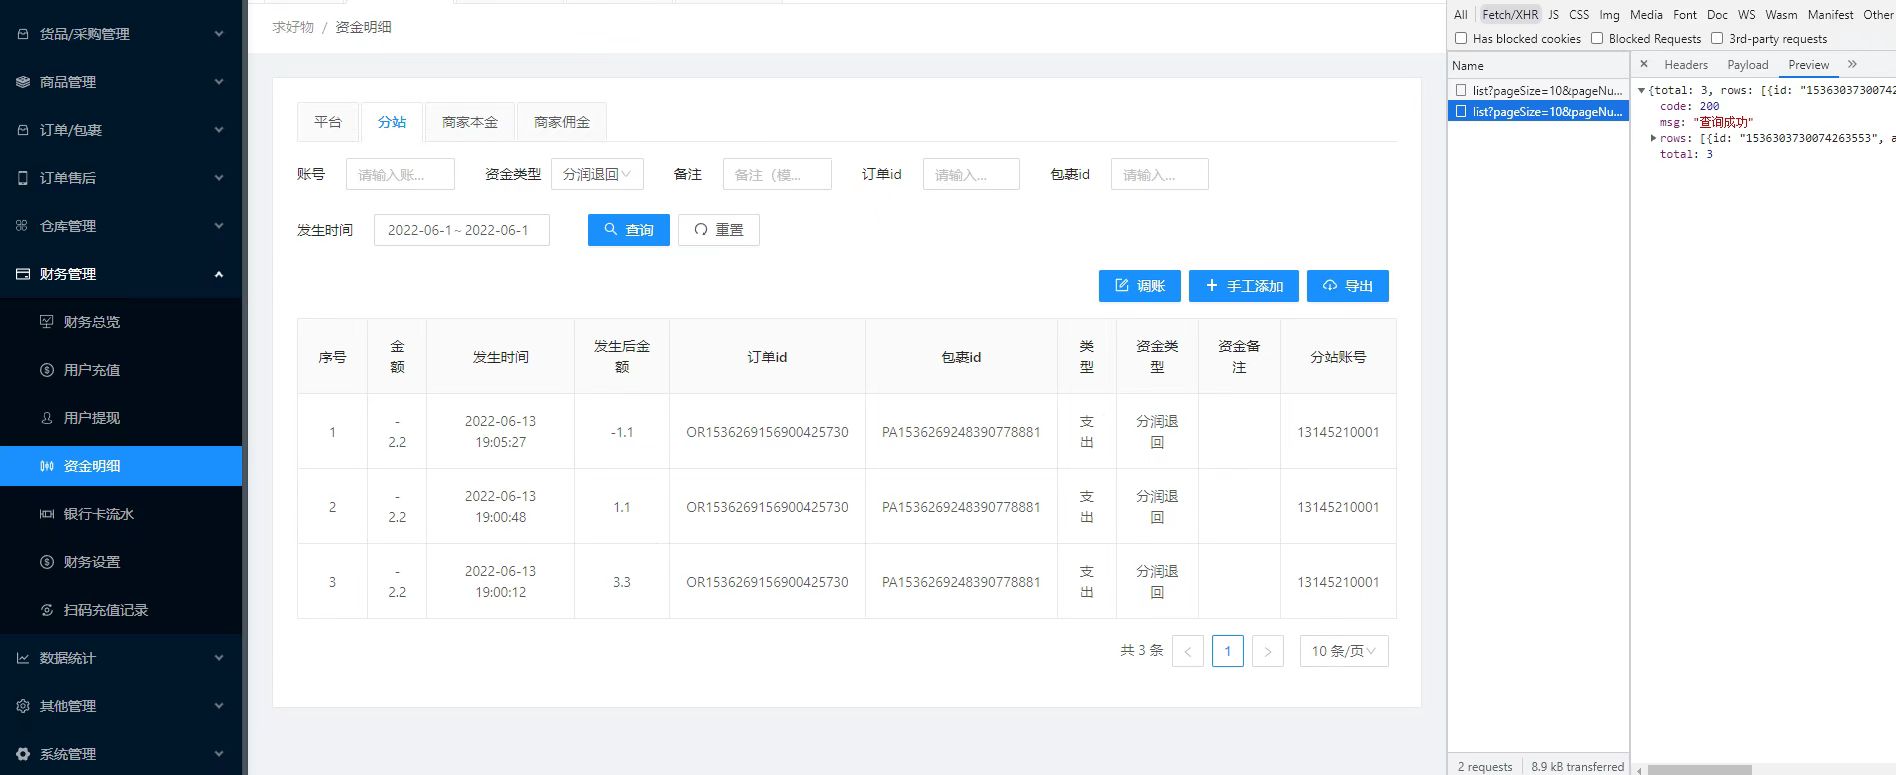
Task: Click the 财务设置 coin icon
Action: [x=47, y=562]
